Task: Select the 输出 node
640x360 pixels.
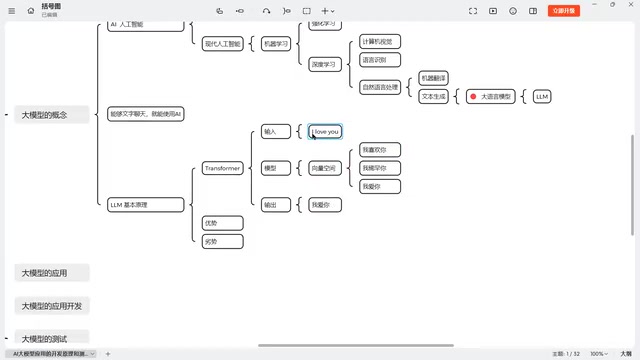Action: point(276,205)
